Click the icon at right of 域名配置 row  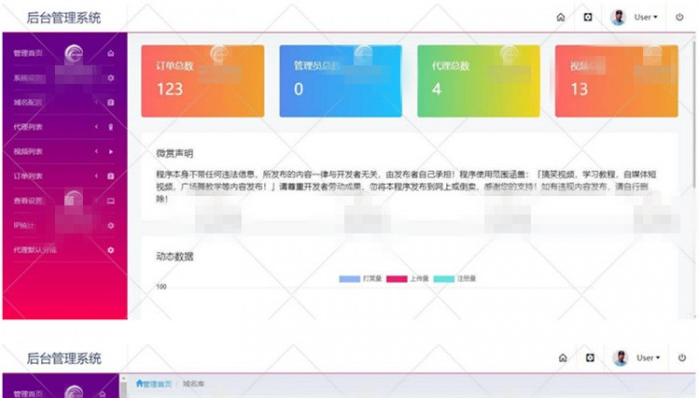(111, 103)
